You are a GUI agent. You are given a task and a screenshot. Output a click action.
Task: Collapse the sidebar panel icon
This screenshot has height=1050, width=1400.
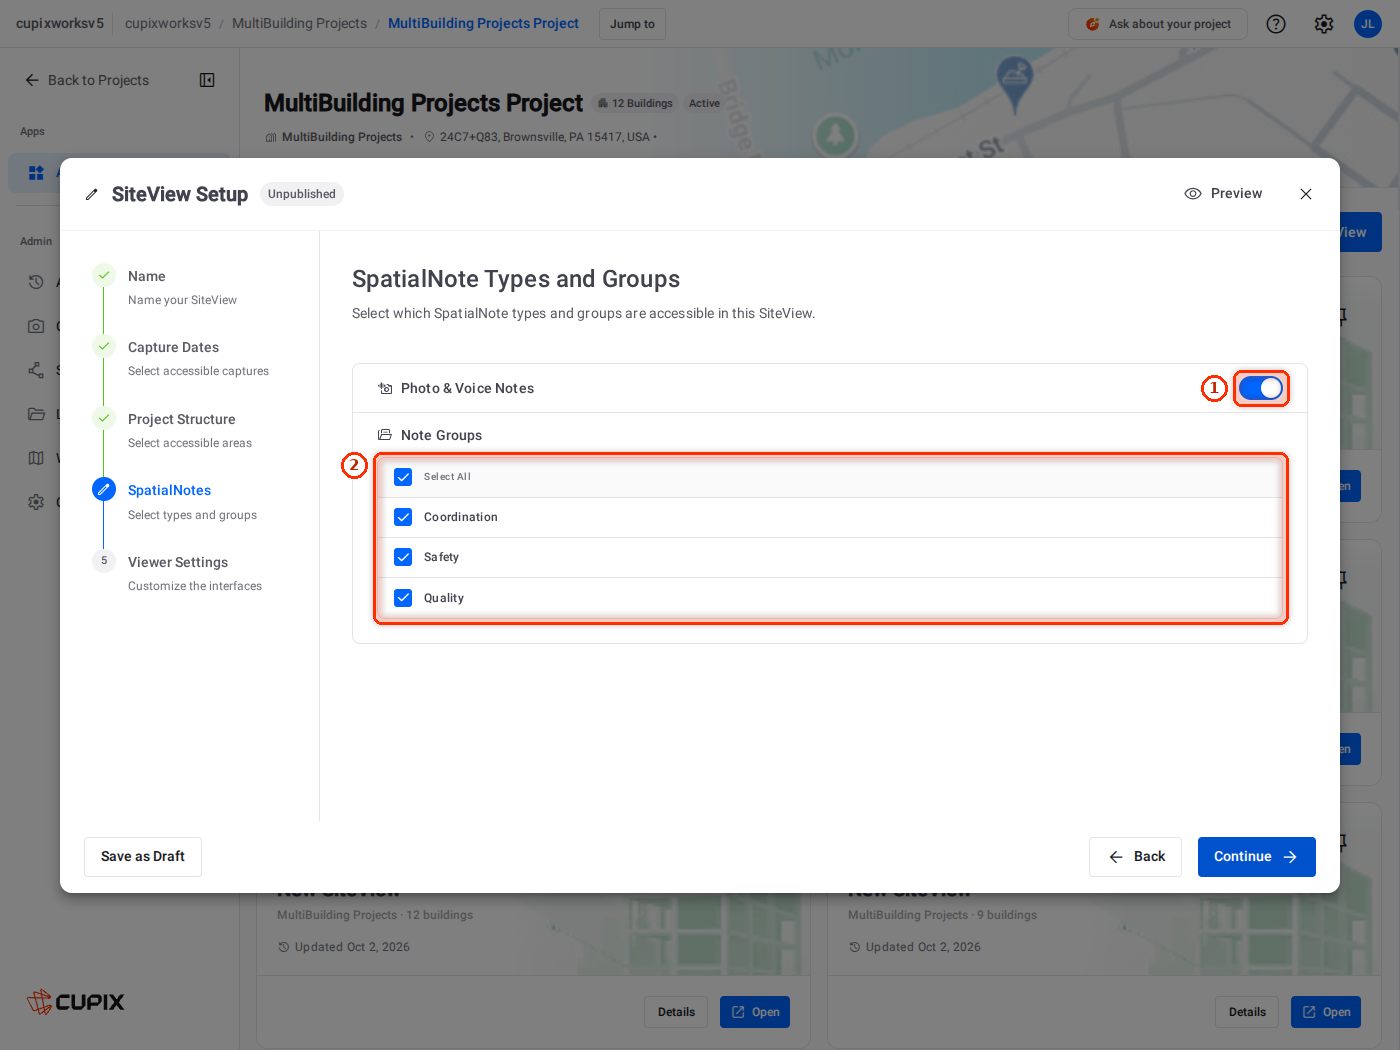(x=207, y=80)
